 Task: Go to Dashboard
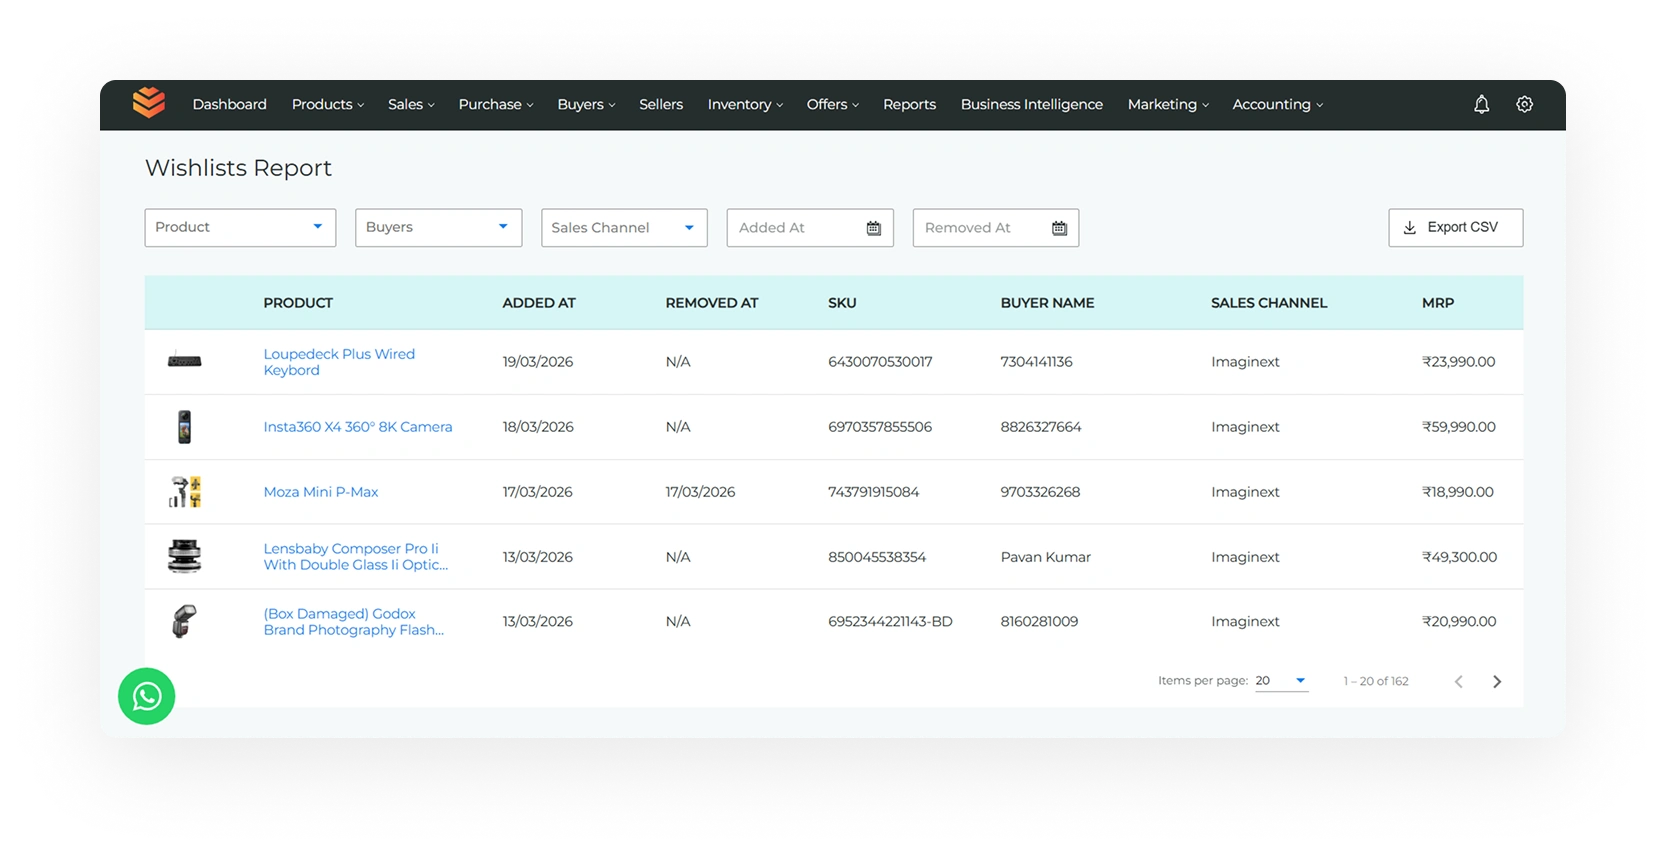tap(230, 104)
